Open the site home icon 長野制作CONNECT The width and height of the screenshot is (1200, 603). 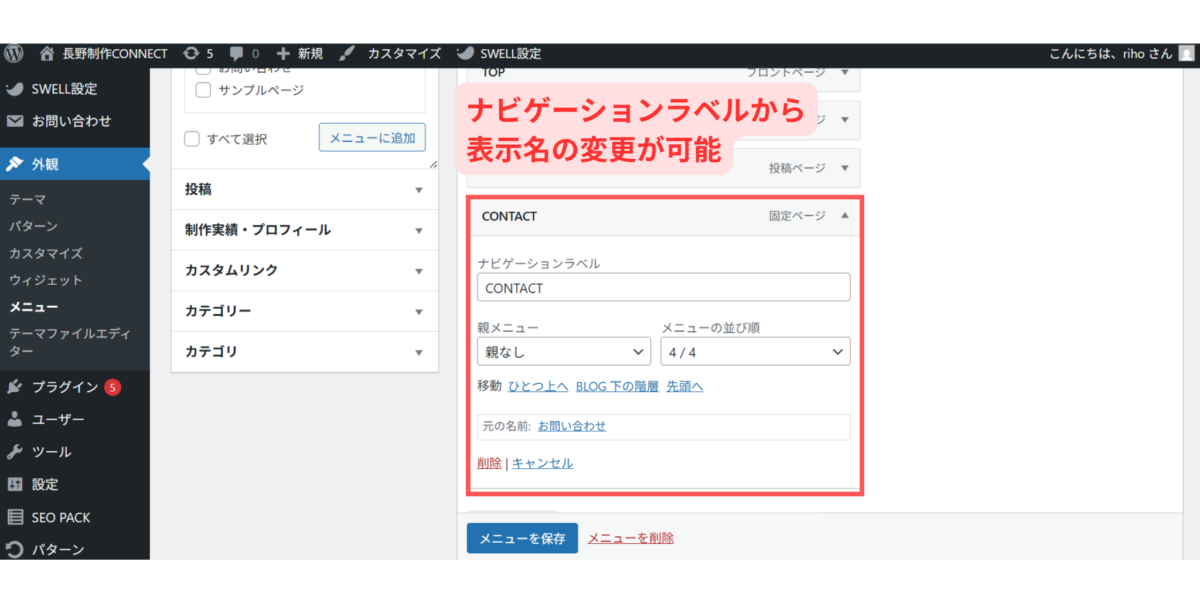47,54
